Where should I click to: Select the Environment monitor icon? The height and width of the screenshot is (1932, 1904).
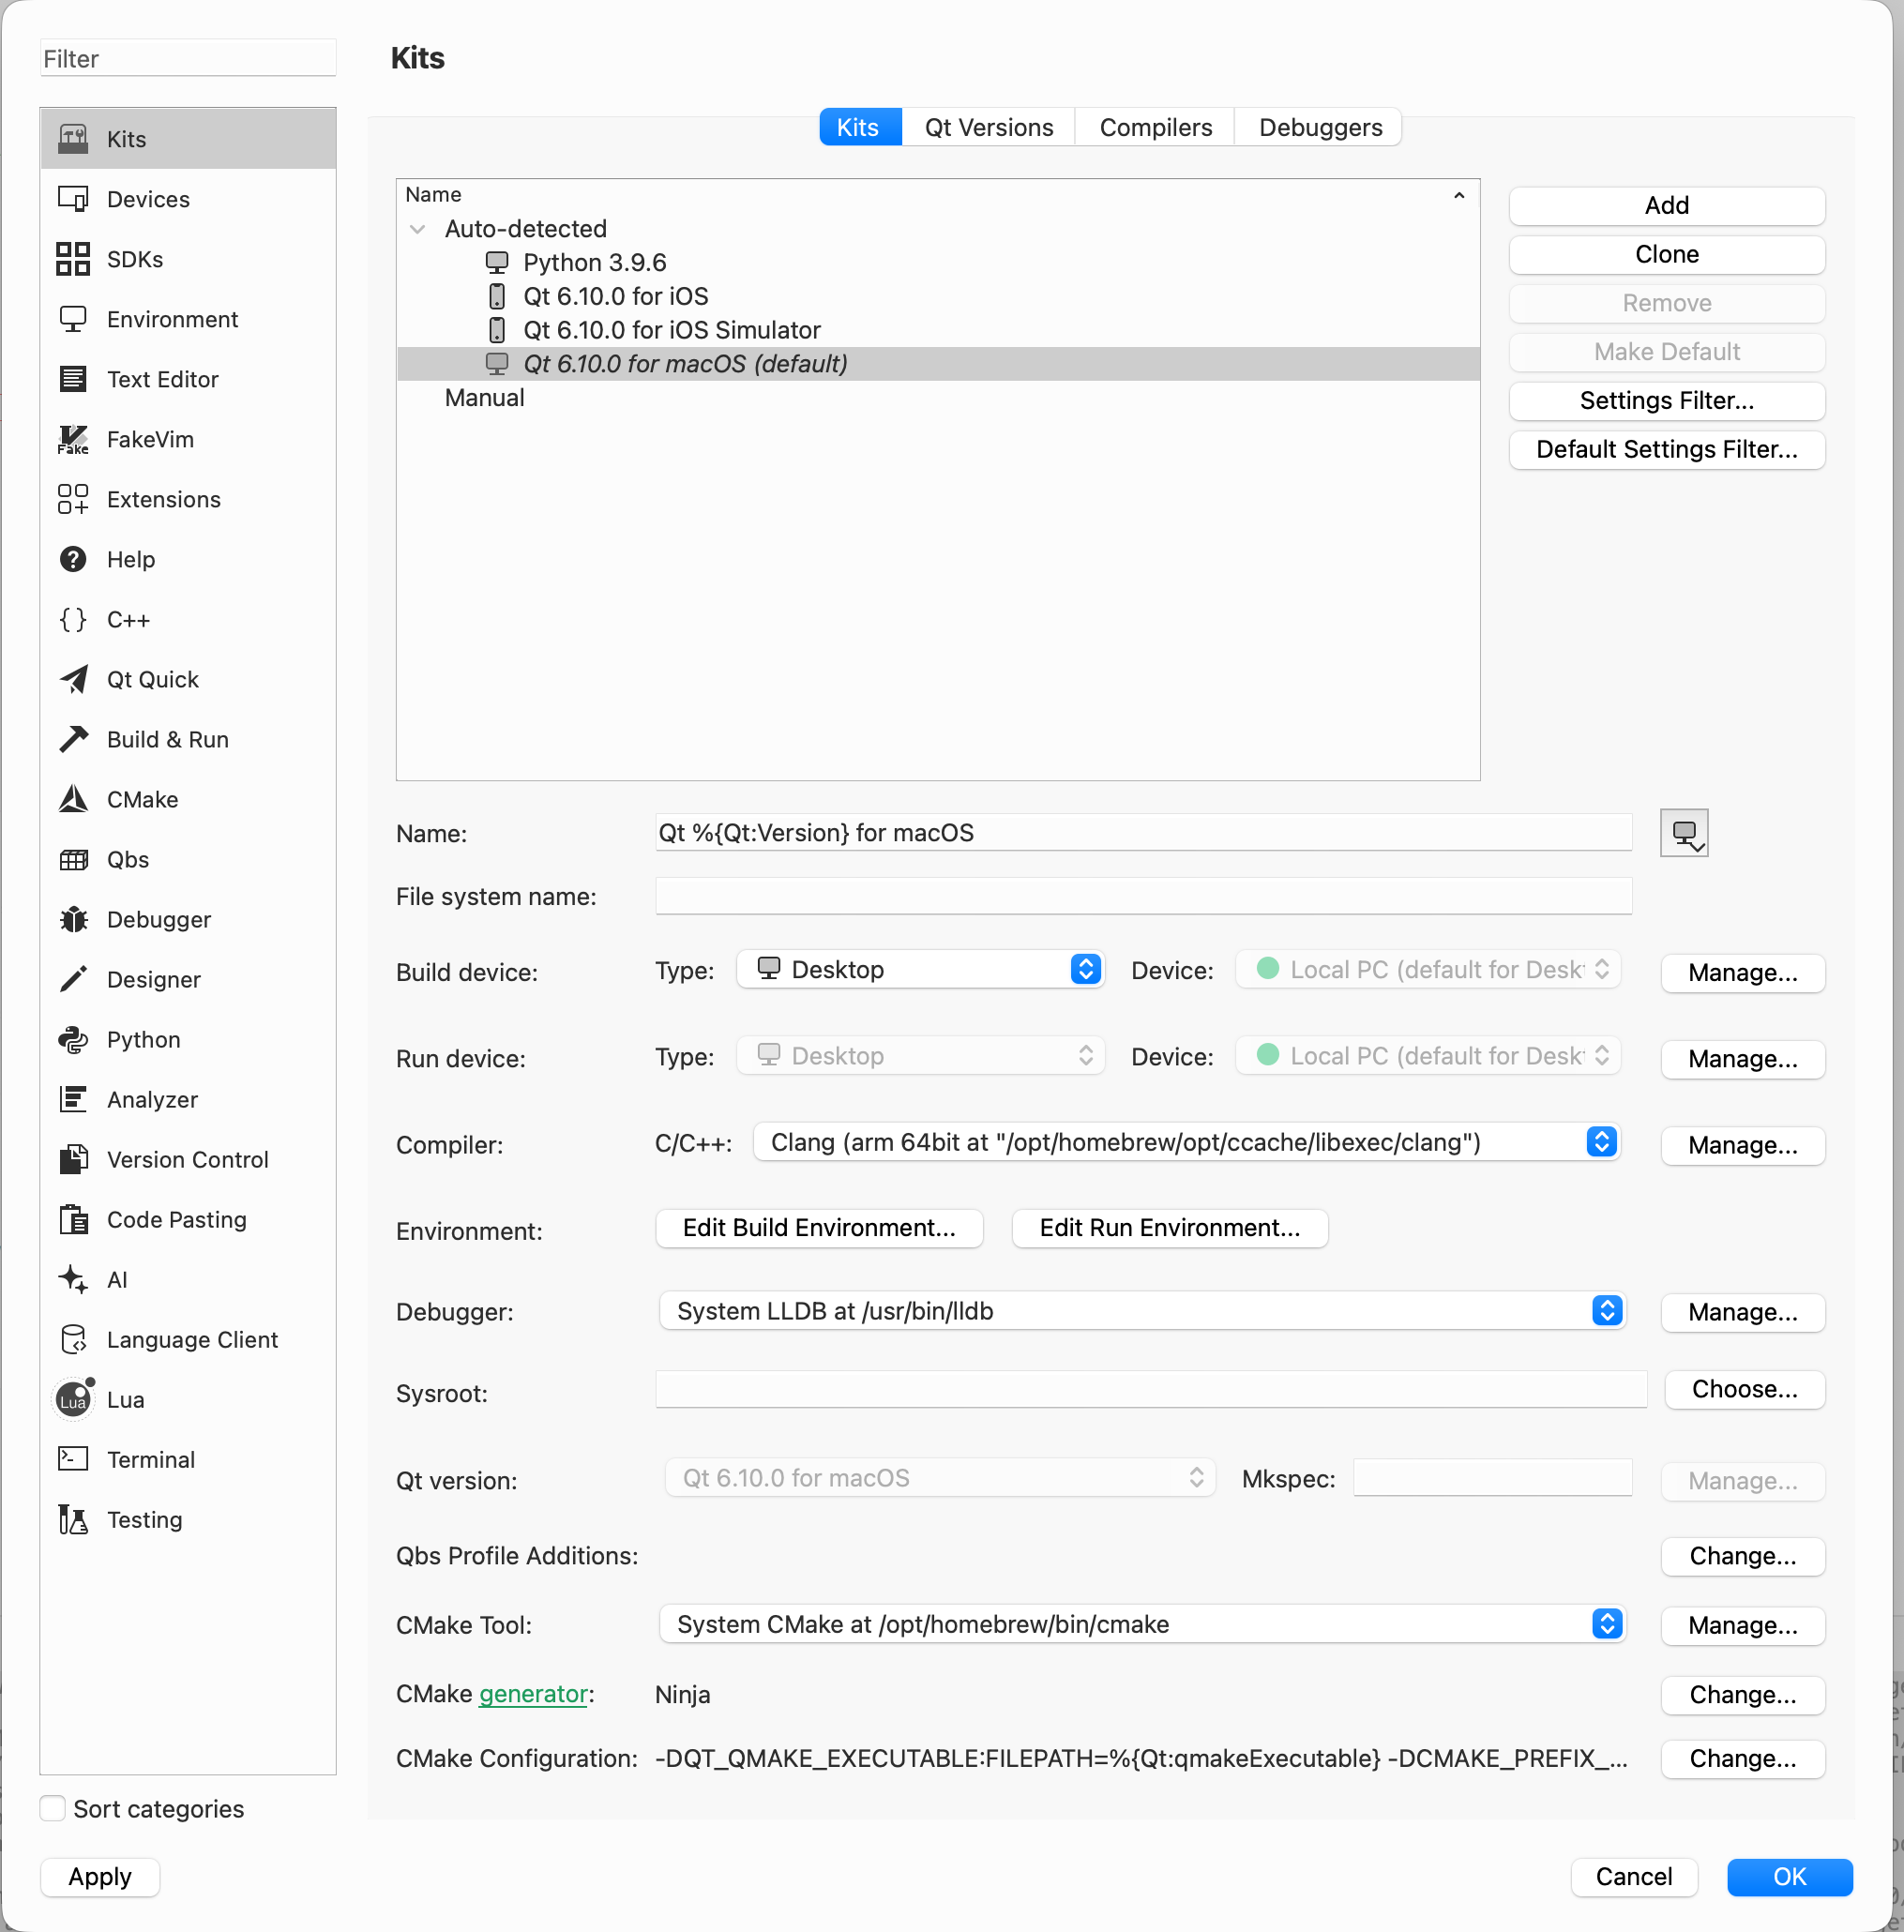(73, 319)
